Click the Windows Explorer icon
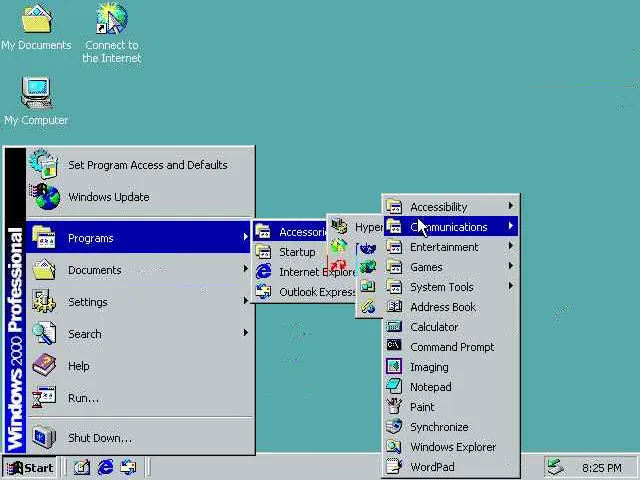The image size is (640, 480). 394,447
